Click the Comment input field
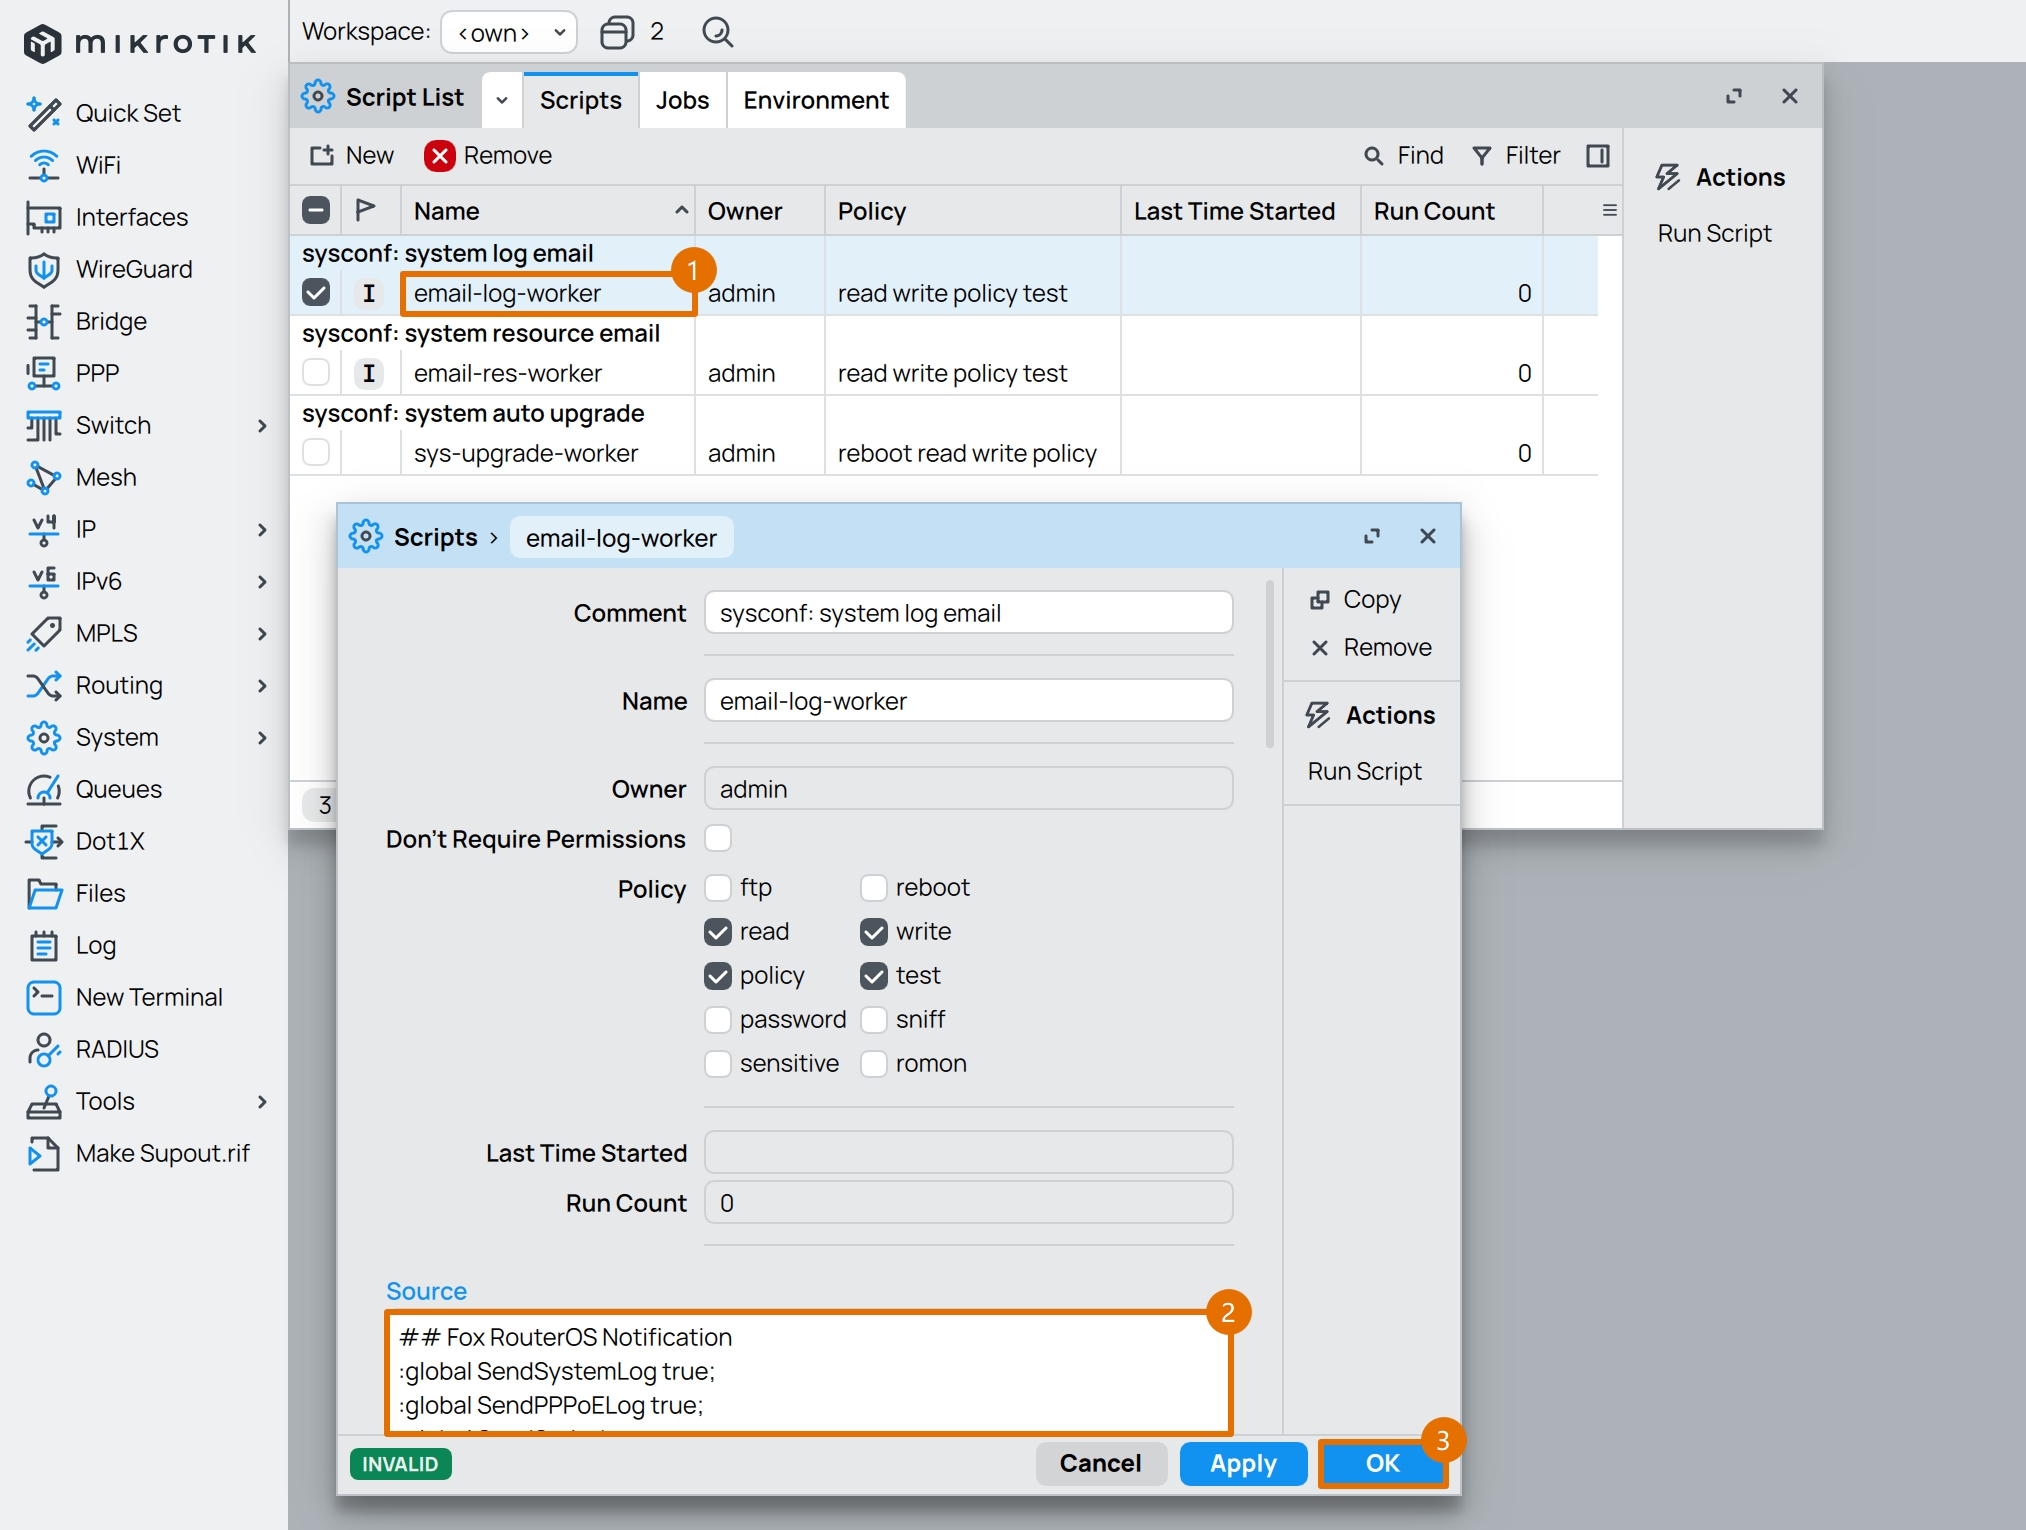This screenshot has width=2026, height=1530. pos(968,612)
